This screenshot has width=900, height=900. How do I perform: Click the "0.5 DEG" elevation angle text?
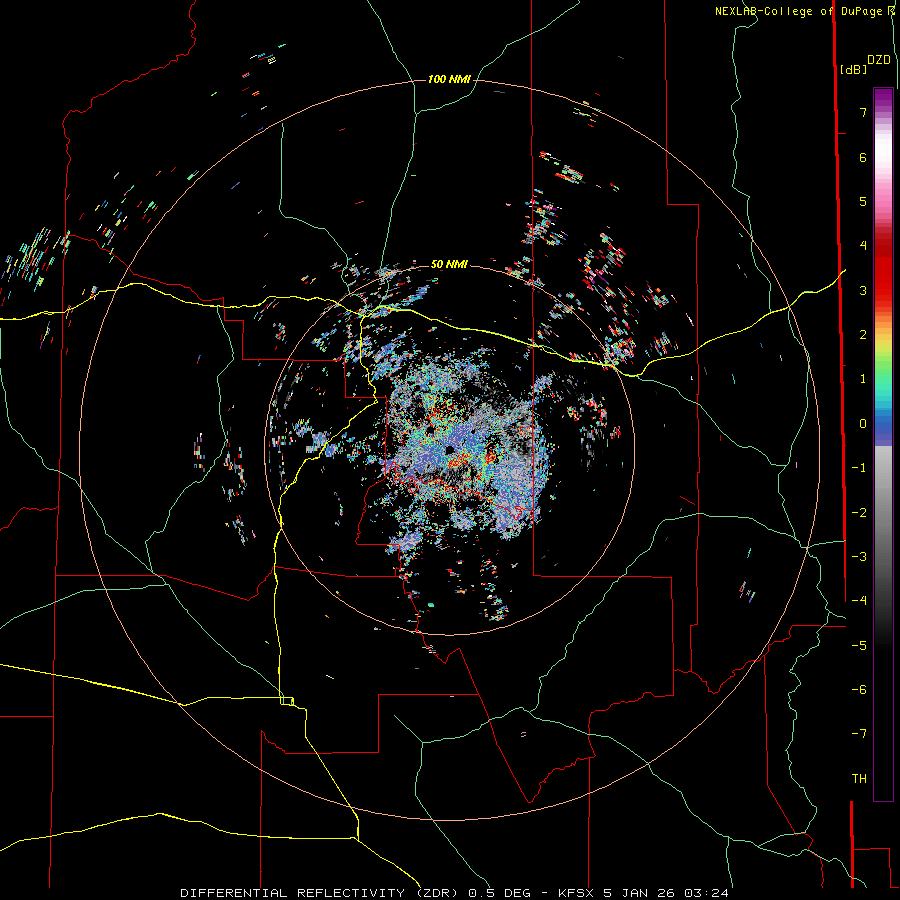499,893
